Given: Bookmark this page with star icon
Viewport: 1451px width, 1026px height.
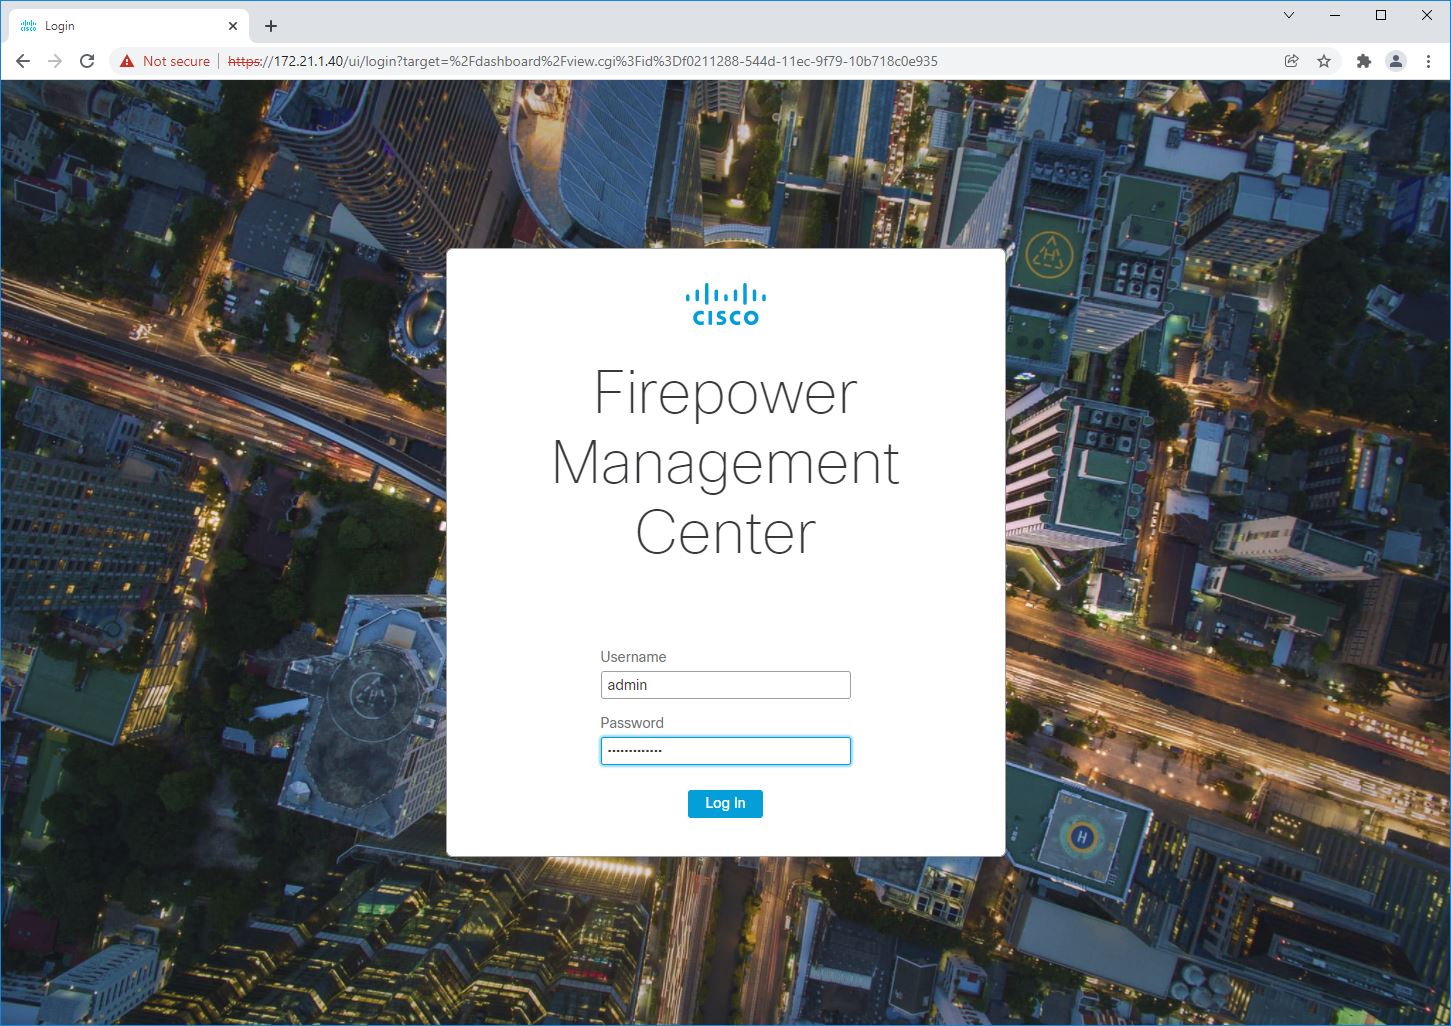Looking at the screenshot, I should [x=1324, y=61].
